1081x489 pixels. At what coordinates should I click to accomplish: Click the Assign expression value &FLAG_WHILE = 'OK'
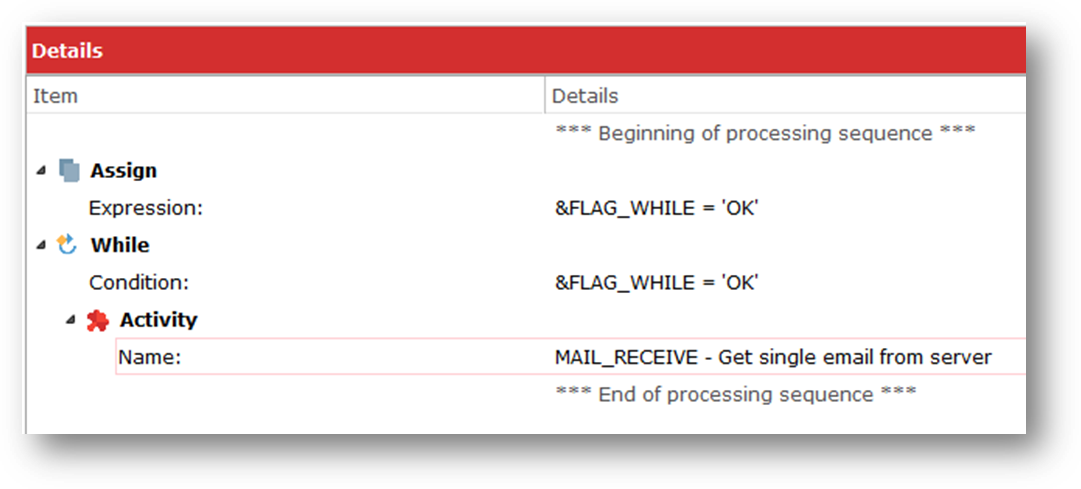656,208
